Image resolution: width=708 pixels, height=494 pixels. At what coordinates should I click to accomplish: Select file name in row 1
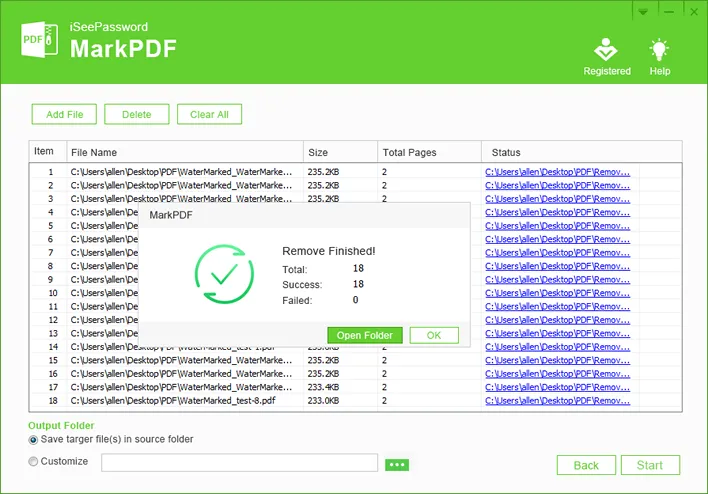click(x=181, y=172)
